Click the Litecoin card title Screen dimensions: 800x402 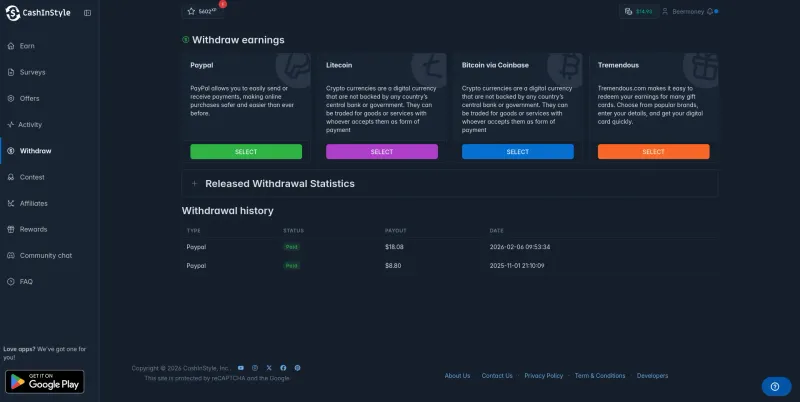(x=339, y=65)
